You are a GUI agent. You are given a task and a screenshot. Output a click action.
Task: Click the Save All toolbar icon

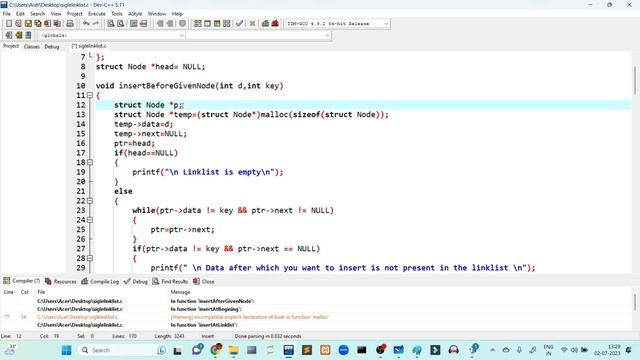click(38, 24)
